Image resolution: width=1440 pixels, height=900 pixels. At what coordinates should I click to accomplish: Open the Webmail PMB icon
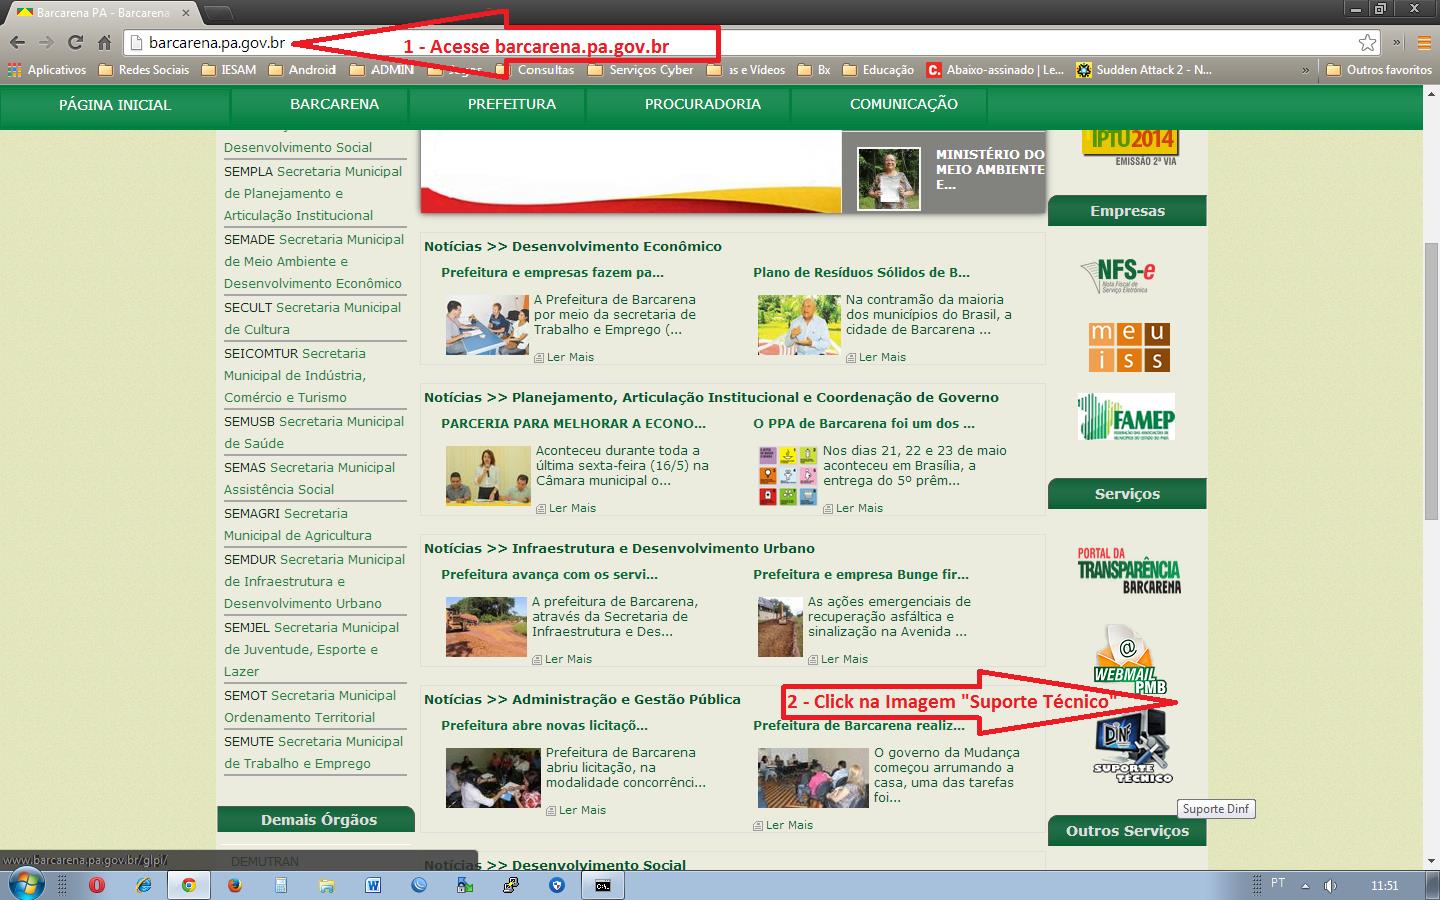click(1130, 660)
